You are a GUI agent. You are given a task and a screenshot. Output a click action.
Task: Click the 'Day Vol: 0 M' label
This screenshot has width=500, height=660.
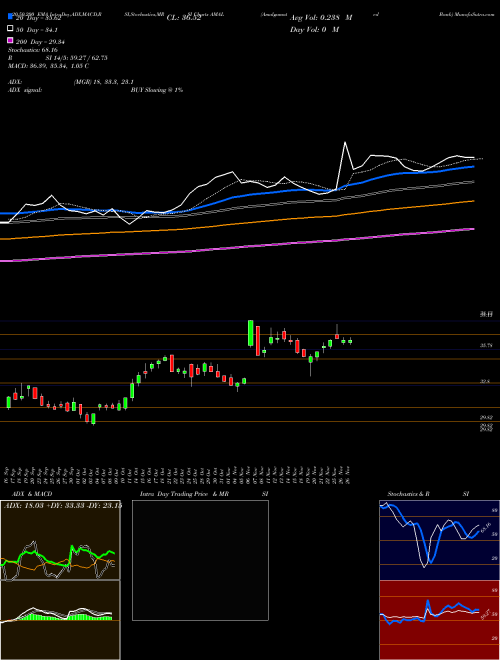(x=314, y=29)
